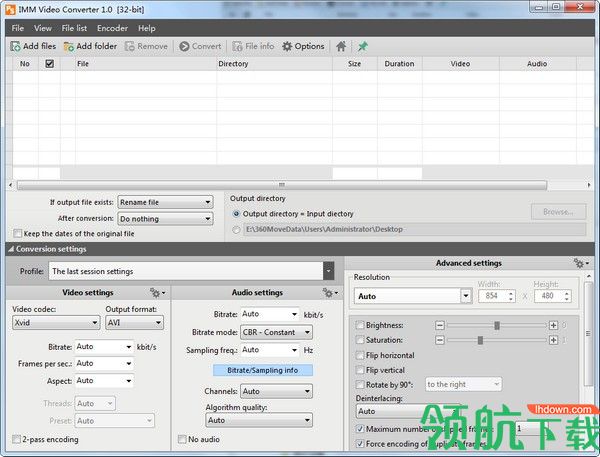The width and height of the screenshot is (600, 457).
Task: Sort by the Directory column header
Action: [x=274, y=64]
